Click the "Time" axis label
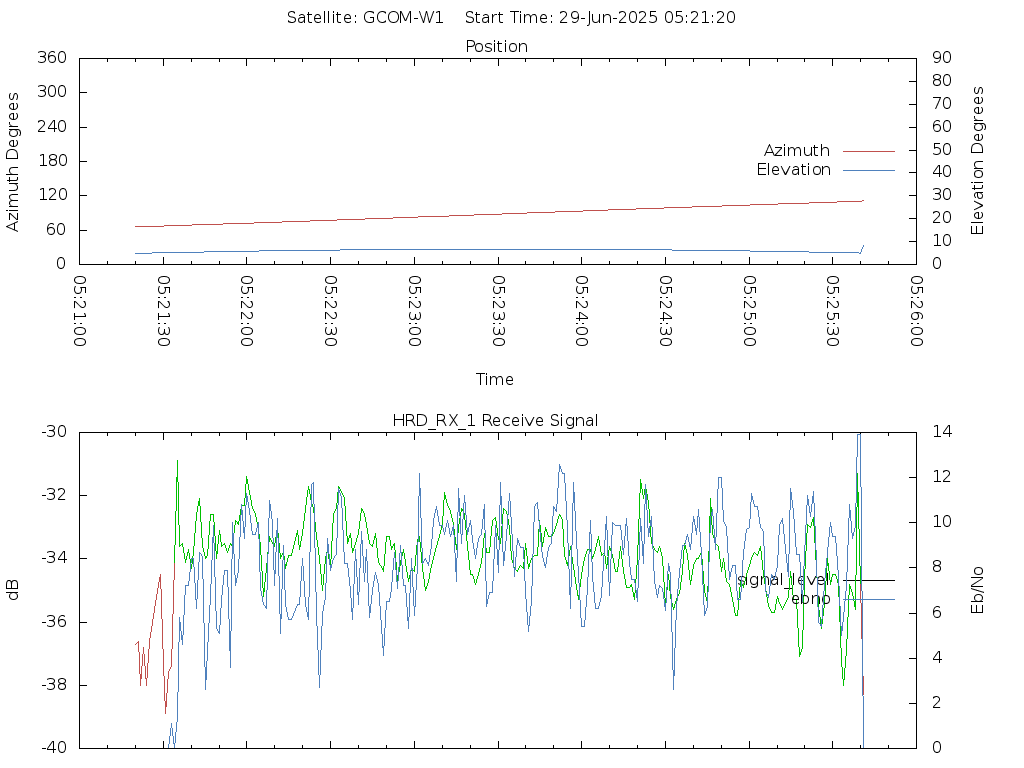Screen dimensions: 1024x768 (494, 379)
